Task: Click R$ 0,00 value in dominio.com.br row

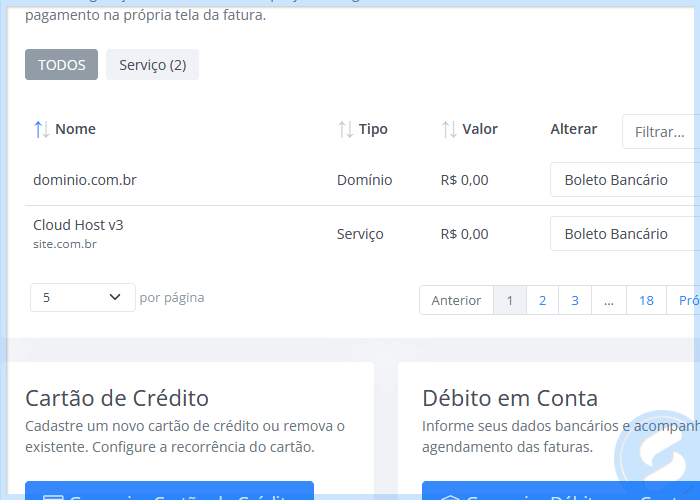Action: [464, 180]
